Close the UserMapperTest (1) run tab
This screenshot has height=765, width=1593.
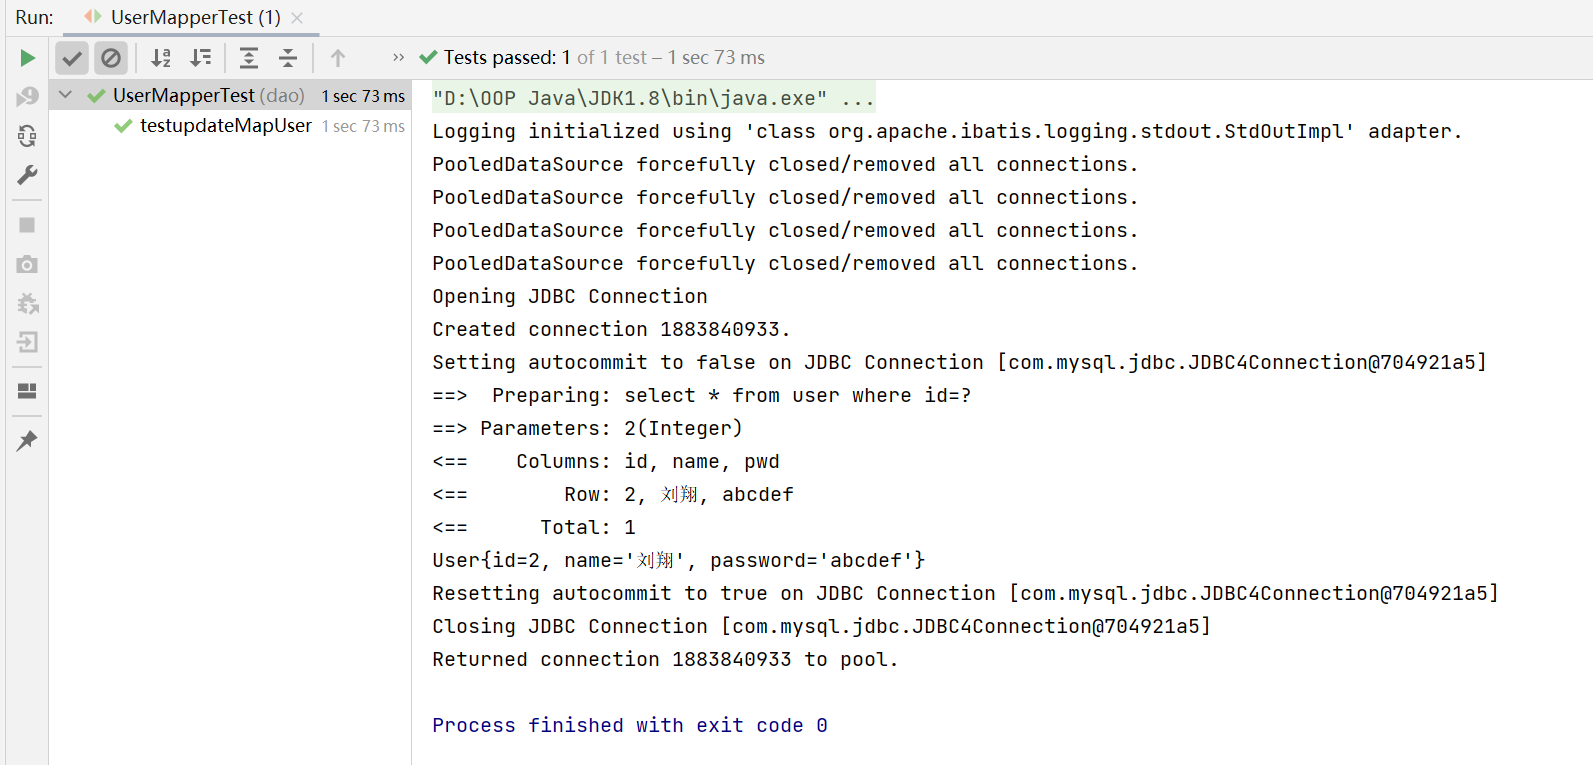click(x=297, y=17)
